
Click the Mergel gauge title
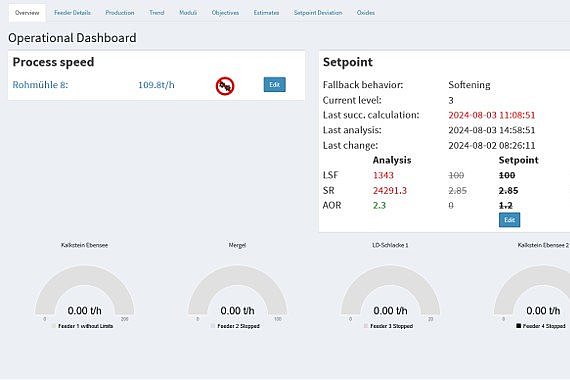237,245
